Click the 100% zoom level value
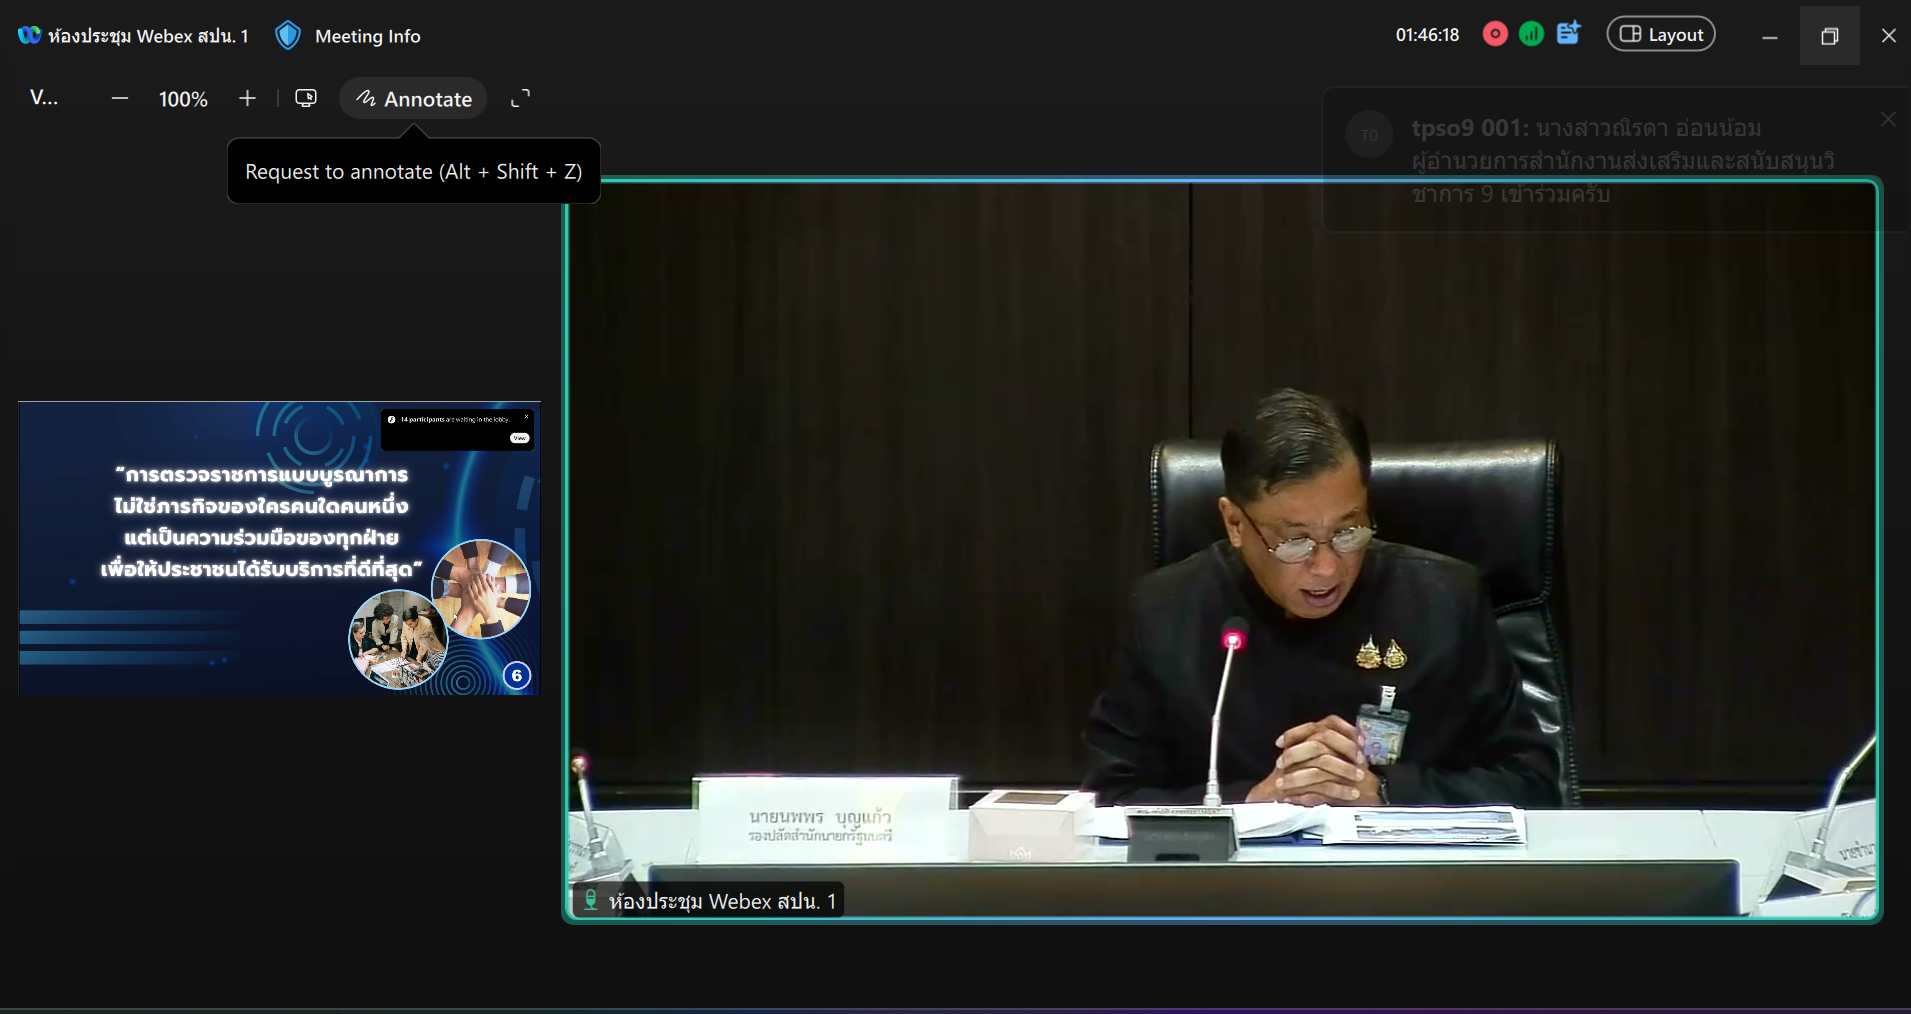1911x1014 pixels. [183, 99]
